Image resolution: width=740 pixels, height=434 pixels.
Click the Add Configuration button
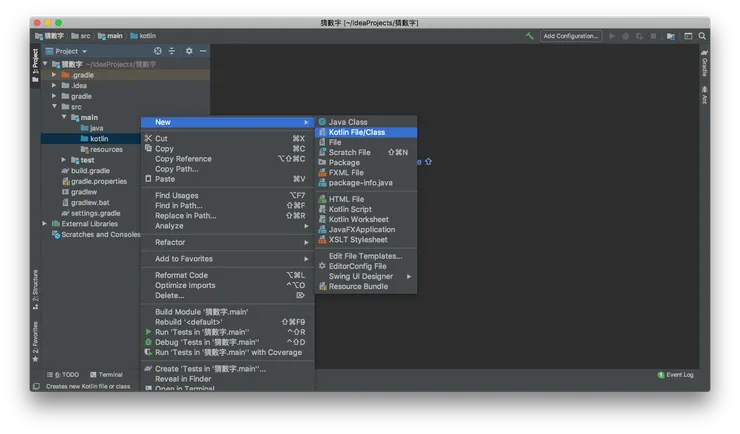click(570, 36)
